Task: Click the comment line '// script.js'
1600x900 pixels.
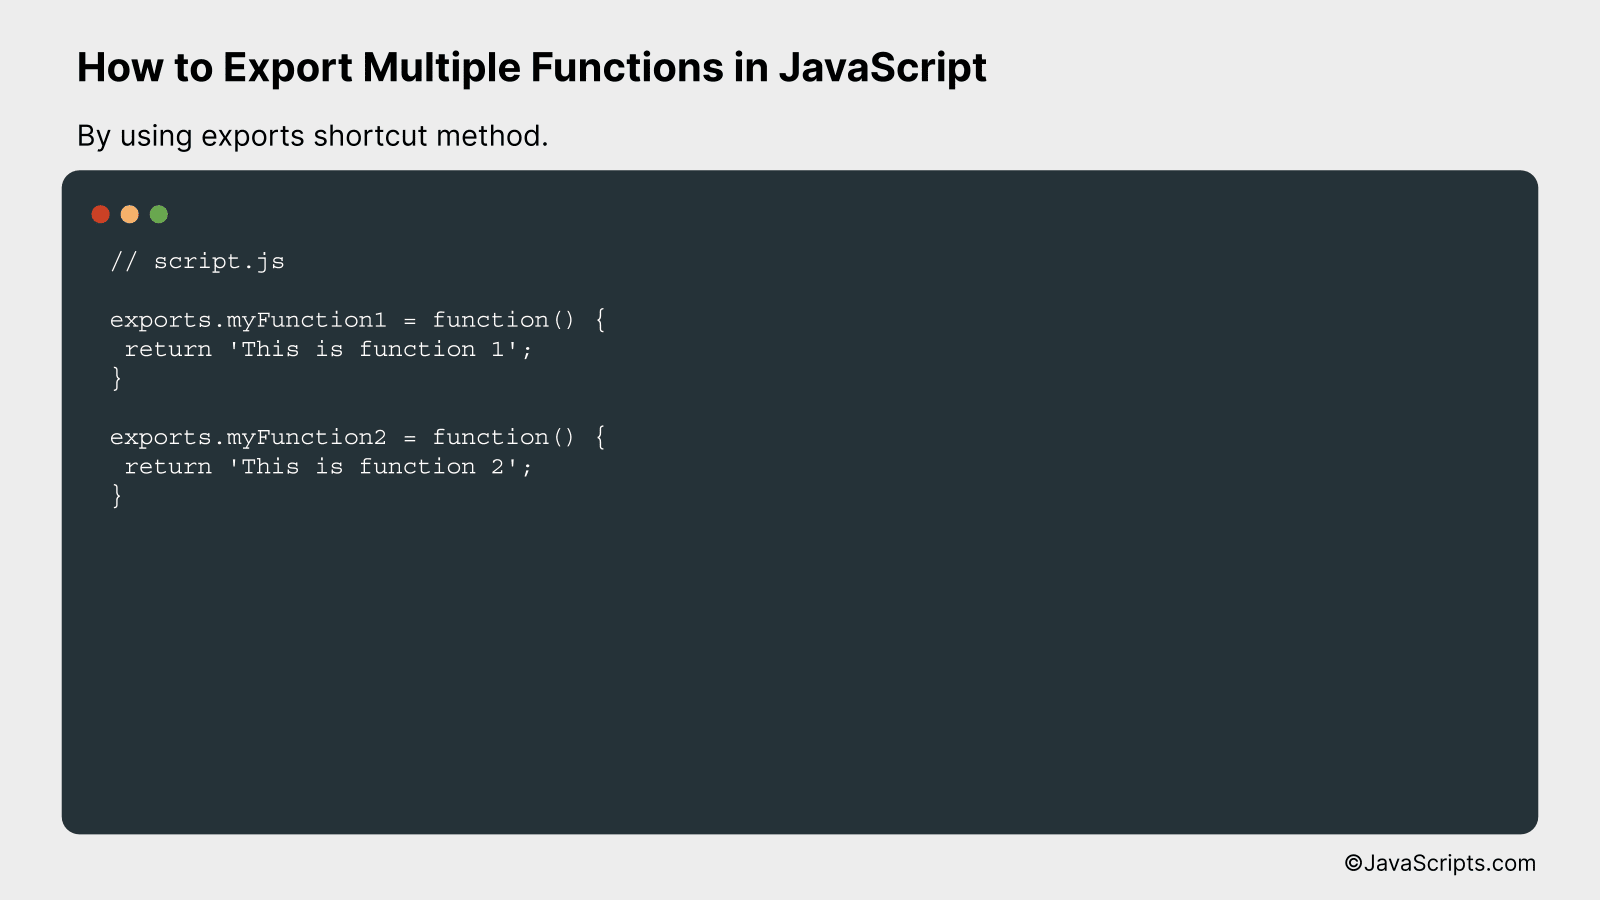Action: click(197, 262)
